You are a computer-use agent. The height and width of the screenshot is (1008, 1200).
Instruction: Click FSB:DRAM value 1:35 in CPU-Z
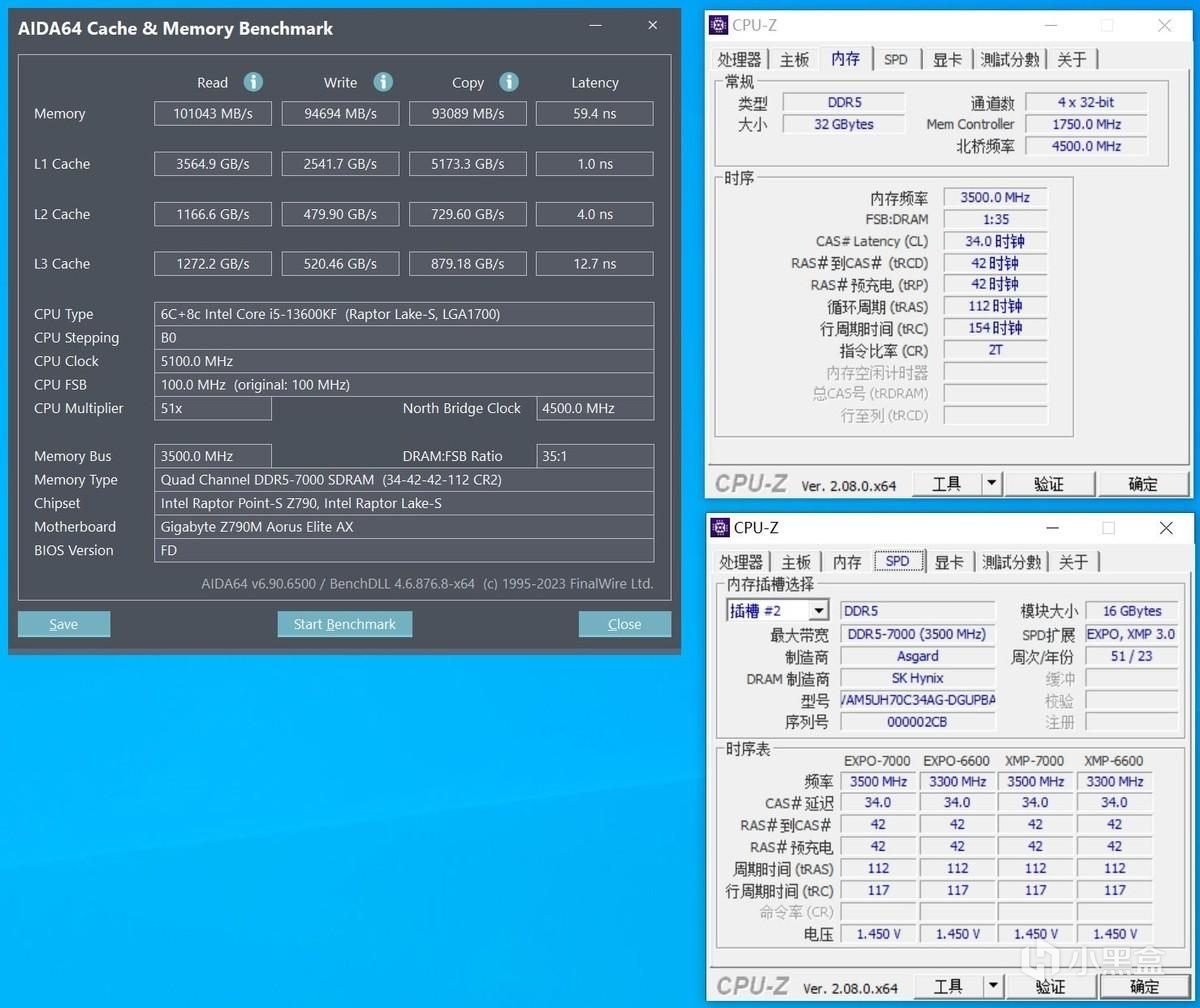(x=995, y=219)
